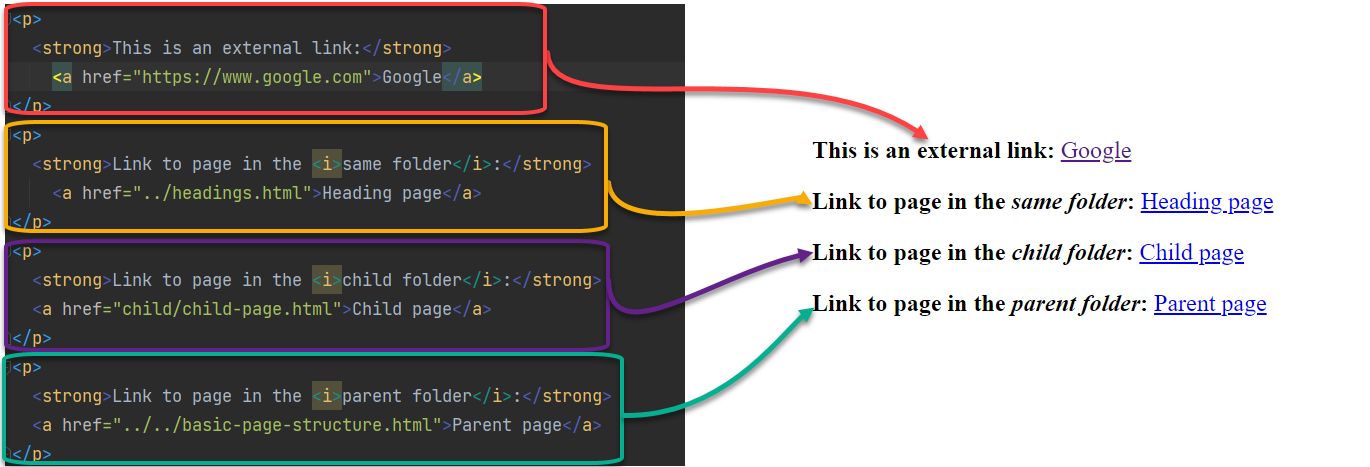This screenshot has width=1370, height=467.
Task: Click 'Child page' anchor text in code
Action: 402,309
